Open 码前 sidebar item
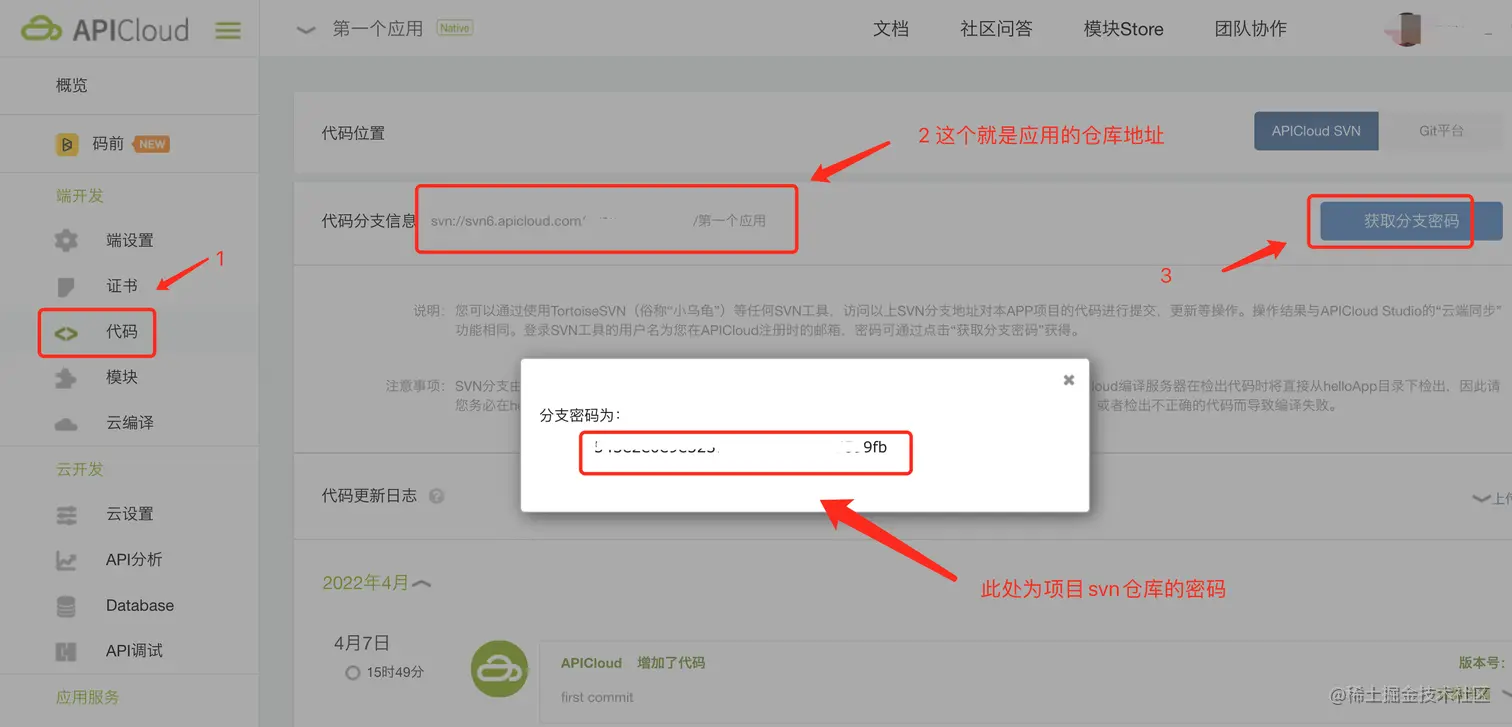This screenshot has height=727, width=1512. pyautogui.click(x=109, y=144)
